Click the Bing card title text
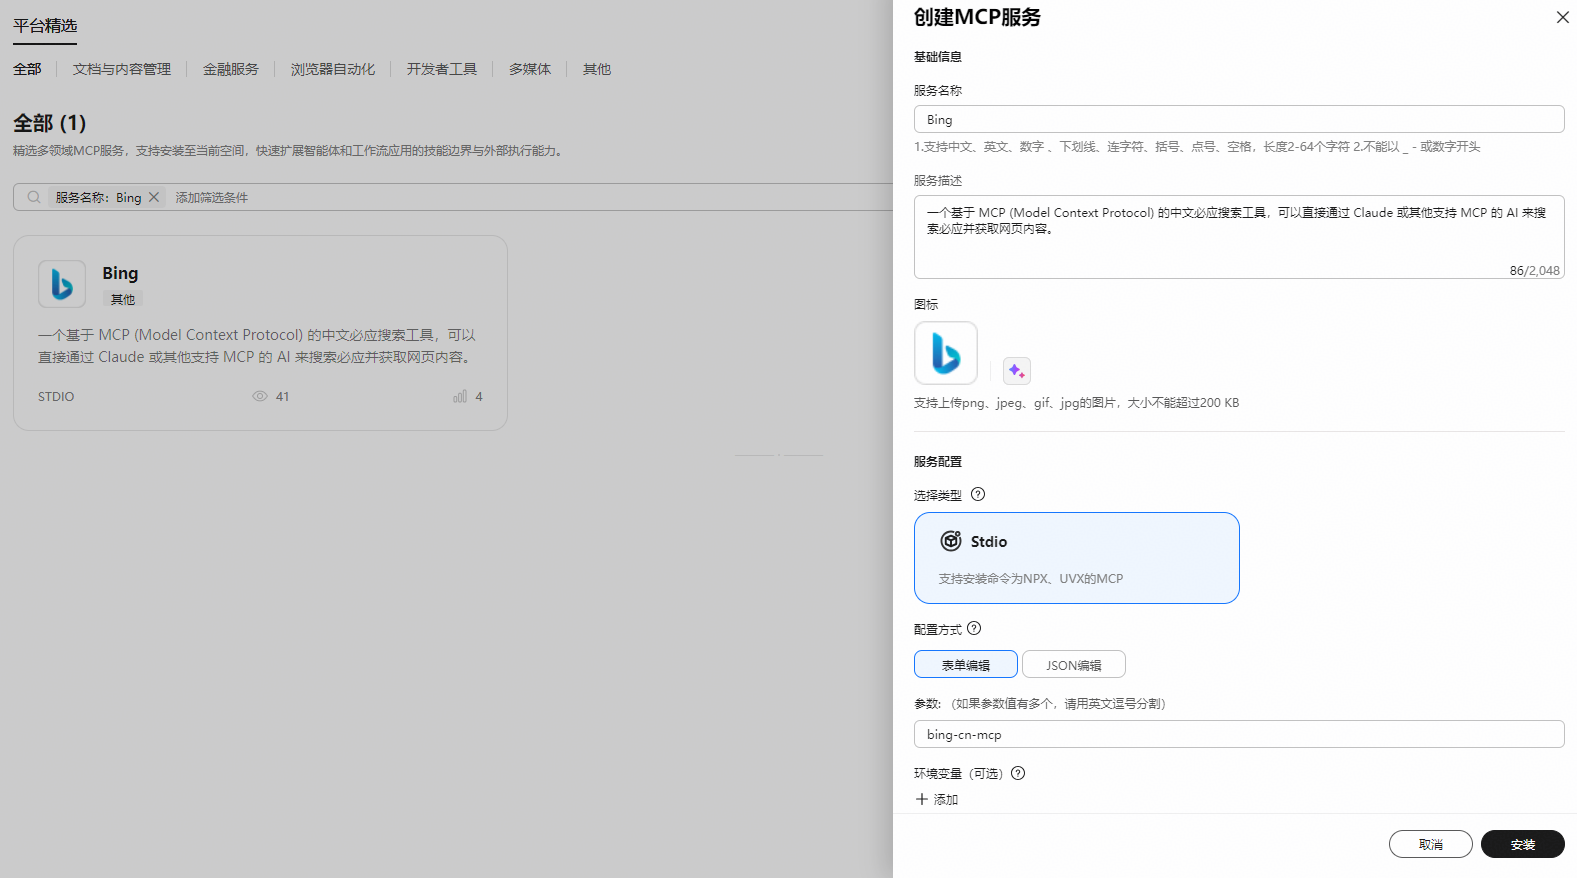 point(120,273)
